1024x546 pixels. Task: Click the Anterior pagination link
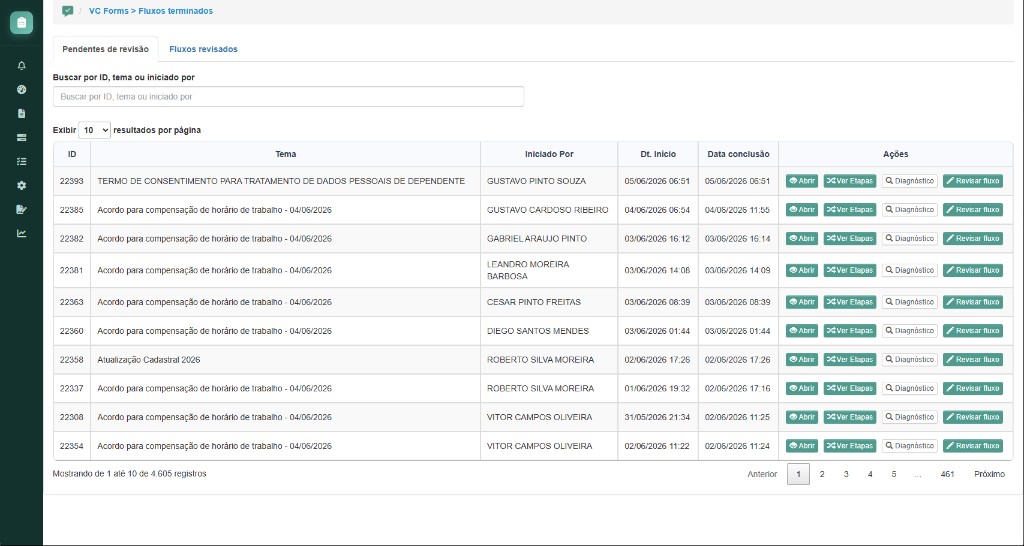pos(762,474)
